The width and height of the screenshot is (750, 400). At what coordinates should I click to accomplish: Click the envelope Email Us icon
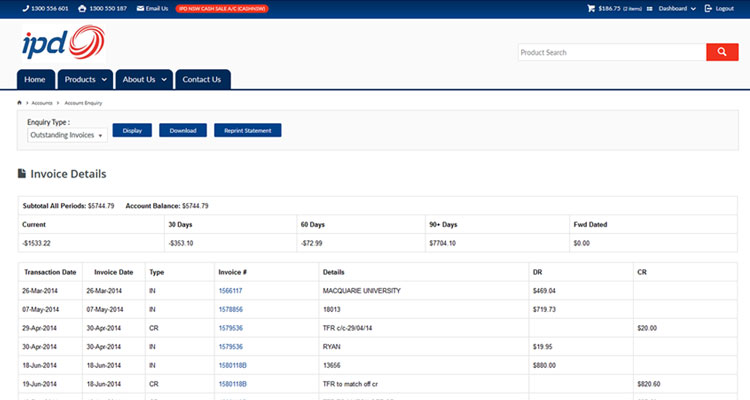click(141, 8)
